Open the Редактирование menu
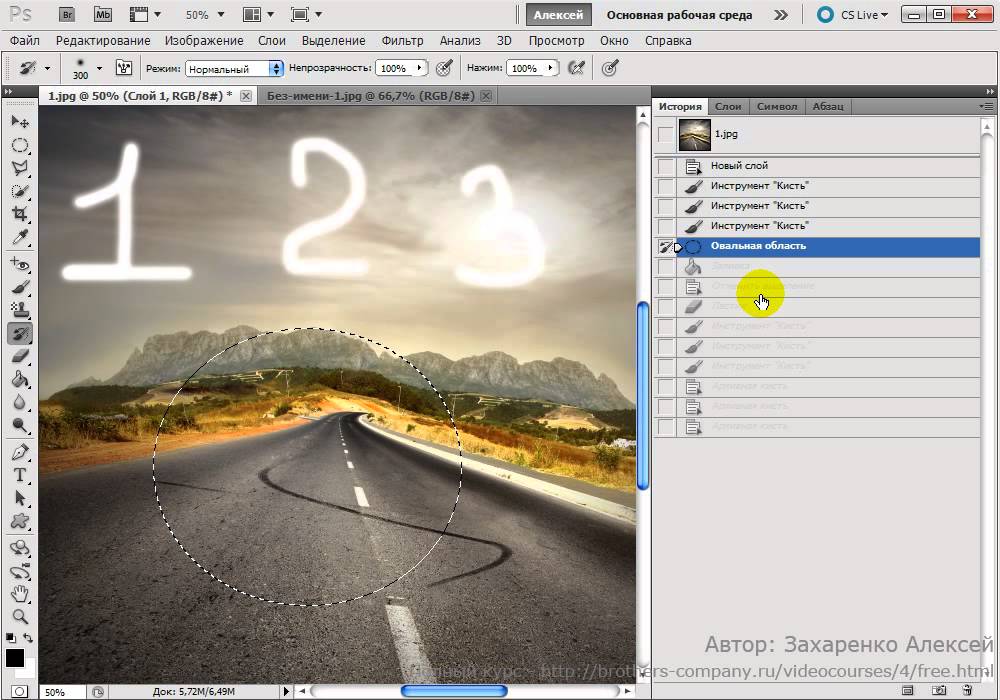The width and height of the screenshot is (1000, 700). tap(103, 41)
